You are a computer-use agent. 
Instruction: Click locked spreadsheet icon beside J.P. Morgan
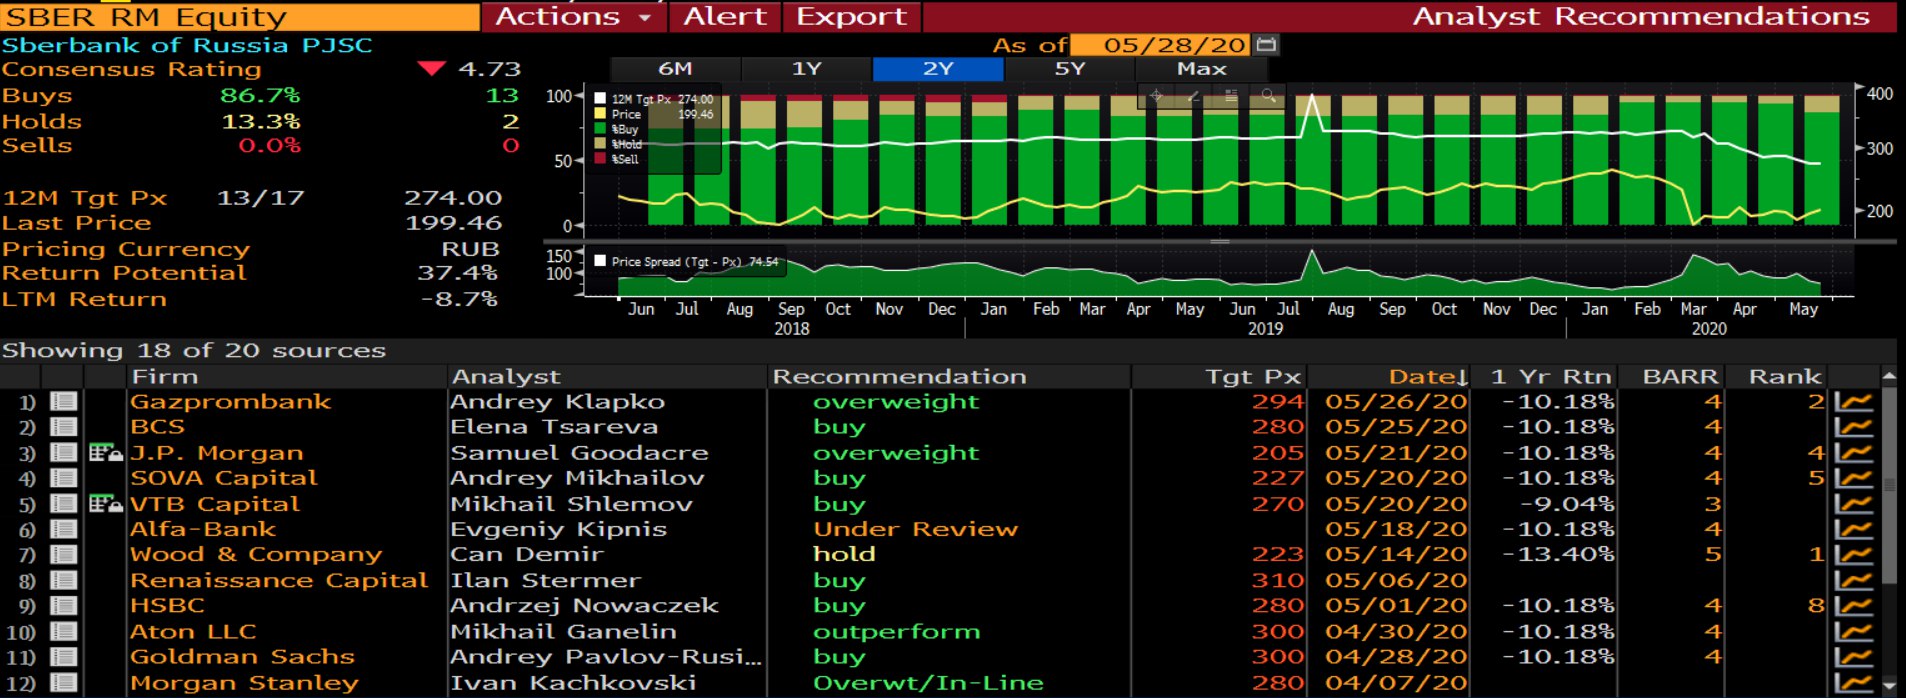pos(105,453)
